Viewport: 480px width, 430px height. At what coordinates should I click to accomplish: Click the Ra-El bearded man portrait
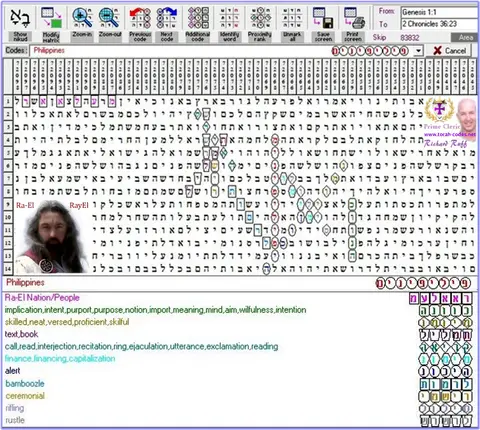coord(52,237)
